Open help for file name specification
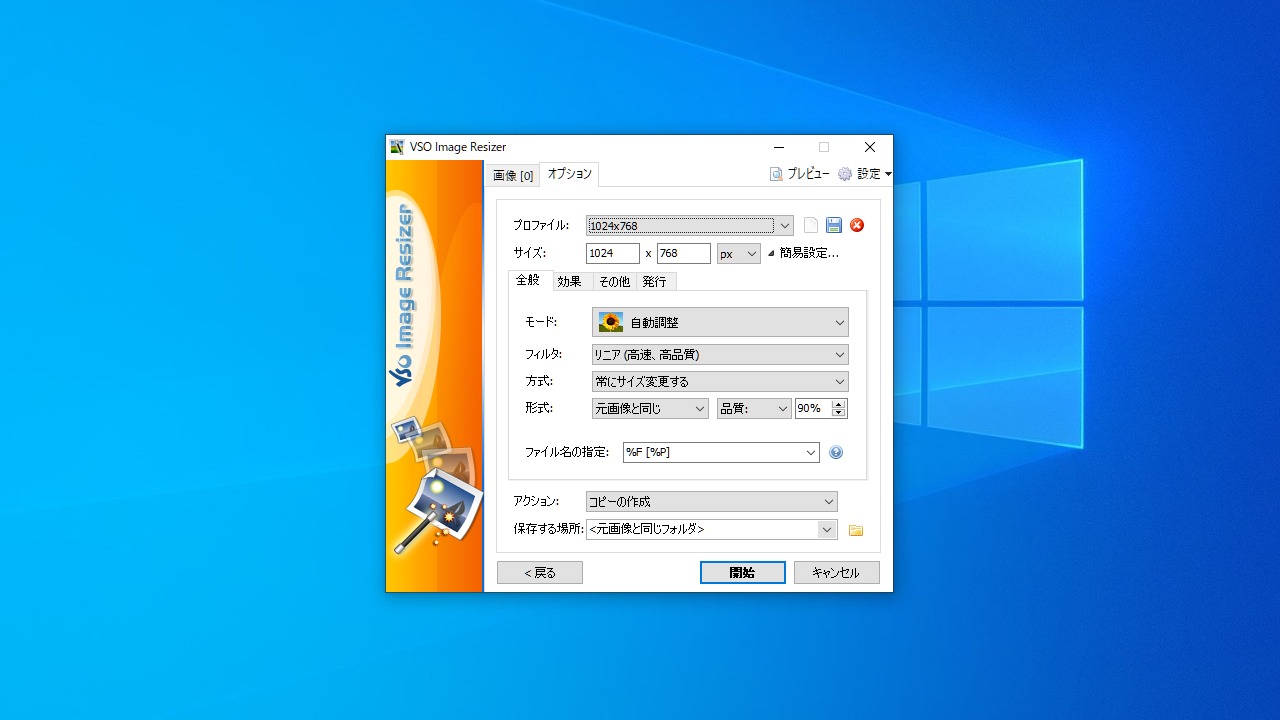The image size is (1280, 720). click(836, 453)
